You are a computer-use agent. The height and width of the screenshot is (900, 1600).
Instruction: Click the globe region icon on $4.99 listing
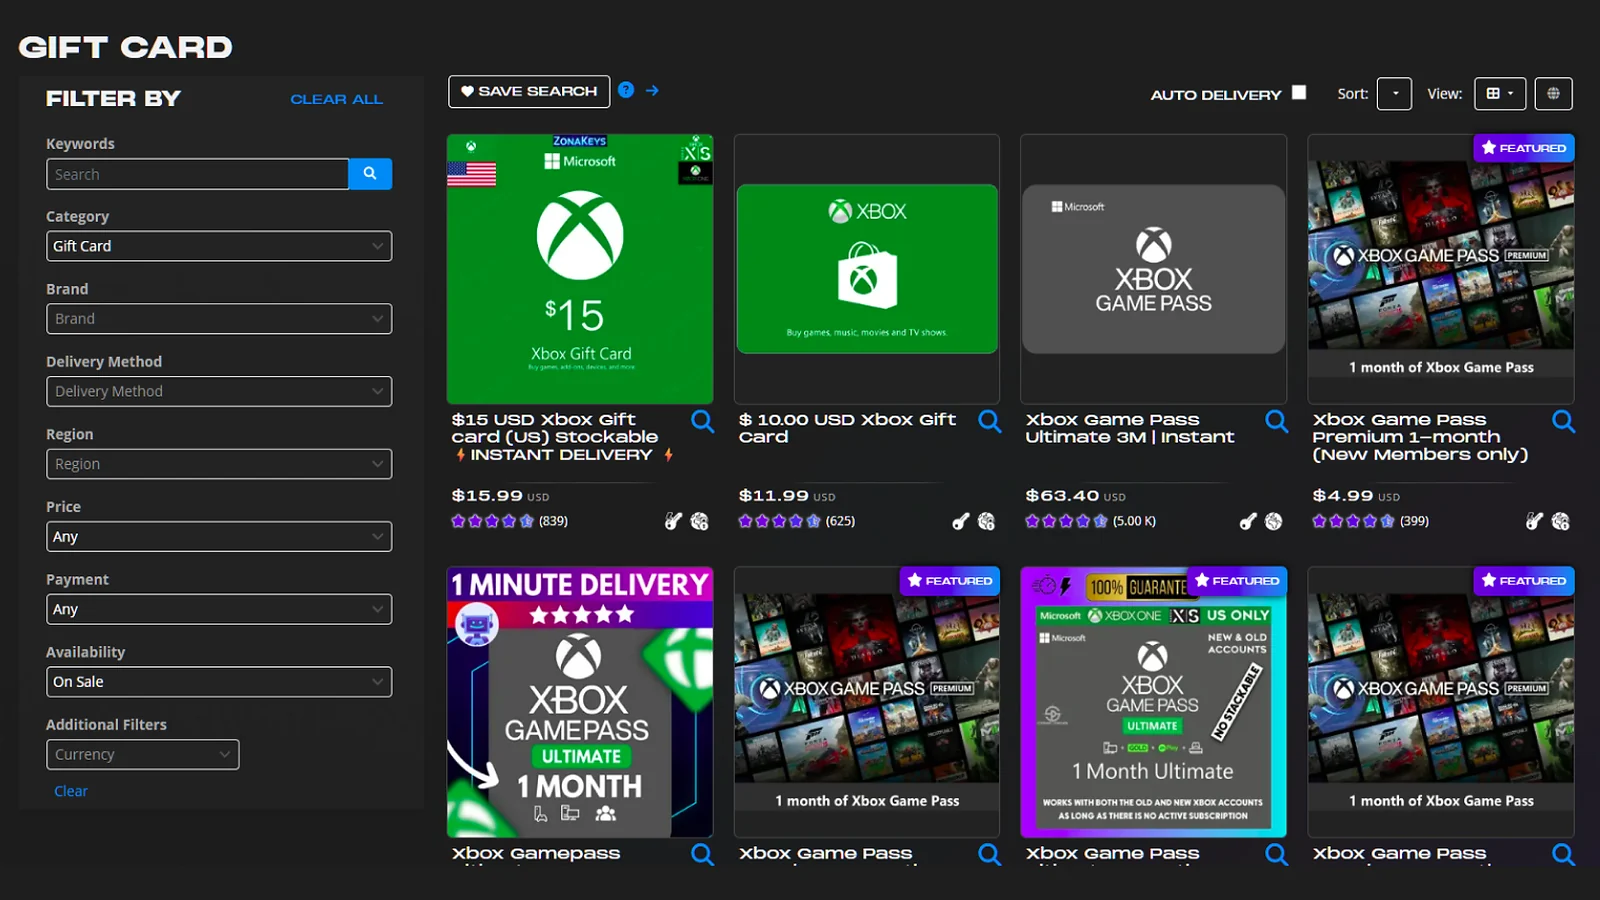1561,521
